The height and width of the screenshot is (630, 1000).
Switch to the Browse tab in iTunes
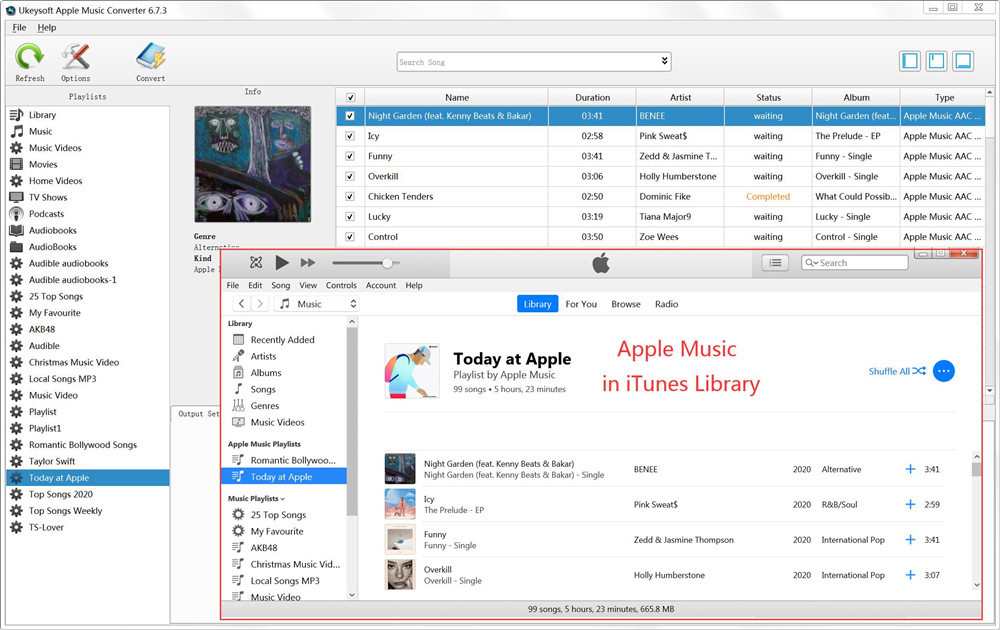pyautogui.click(x=626, y=304)
